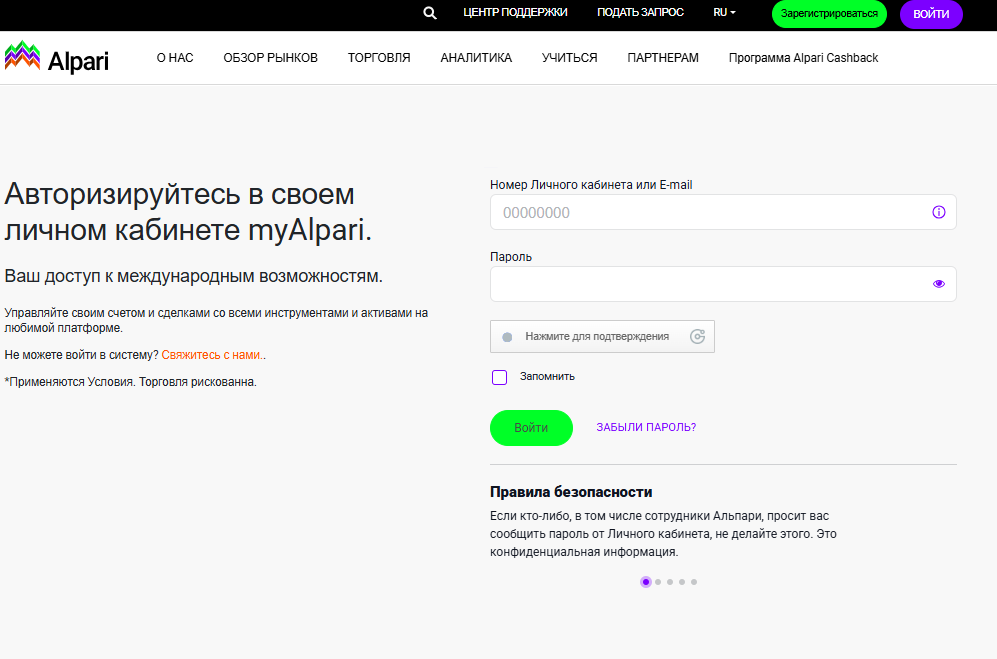Select the third carousel dot
The height and width of the screenshot is (659, 997).
point(670,582)
